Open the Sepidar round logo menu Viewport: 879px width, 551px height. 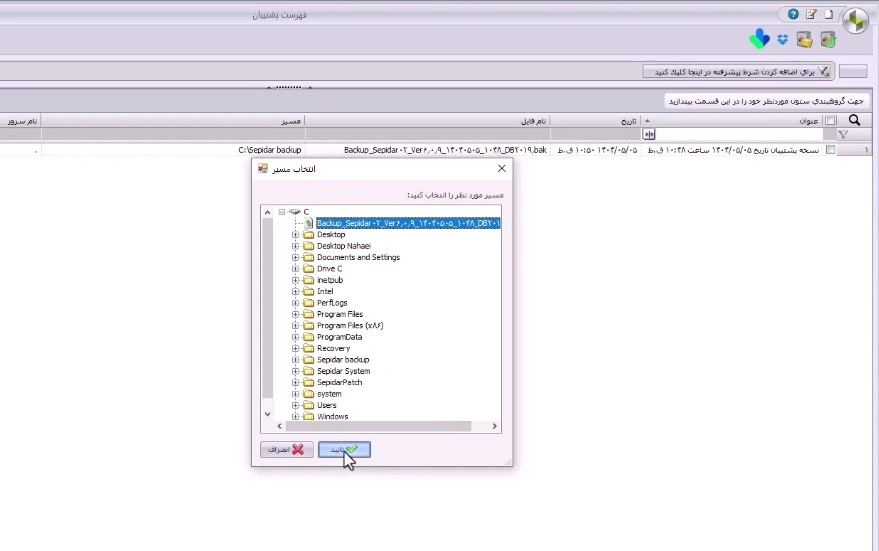coord(856,21)
